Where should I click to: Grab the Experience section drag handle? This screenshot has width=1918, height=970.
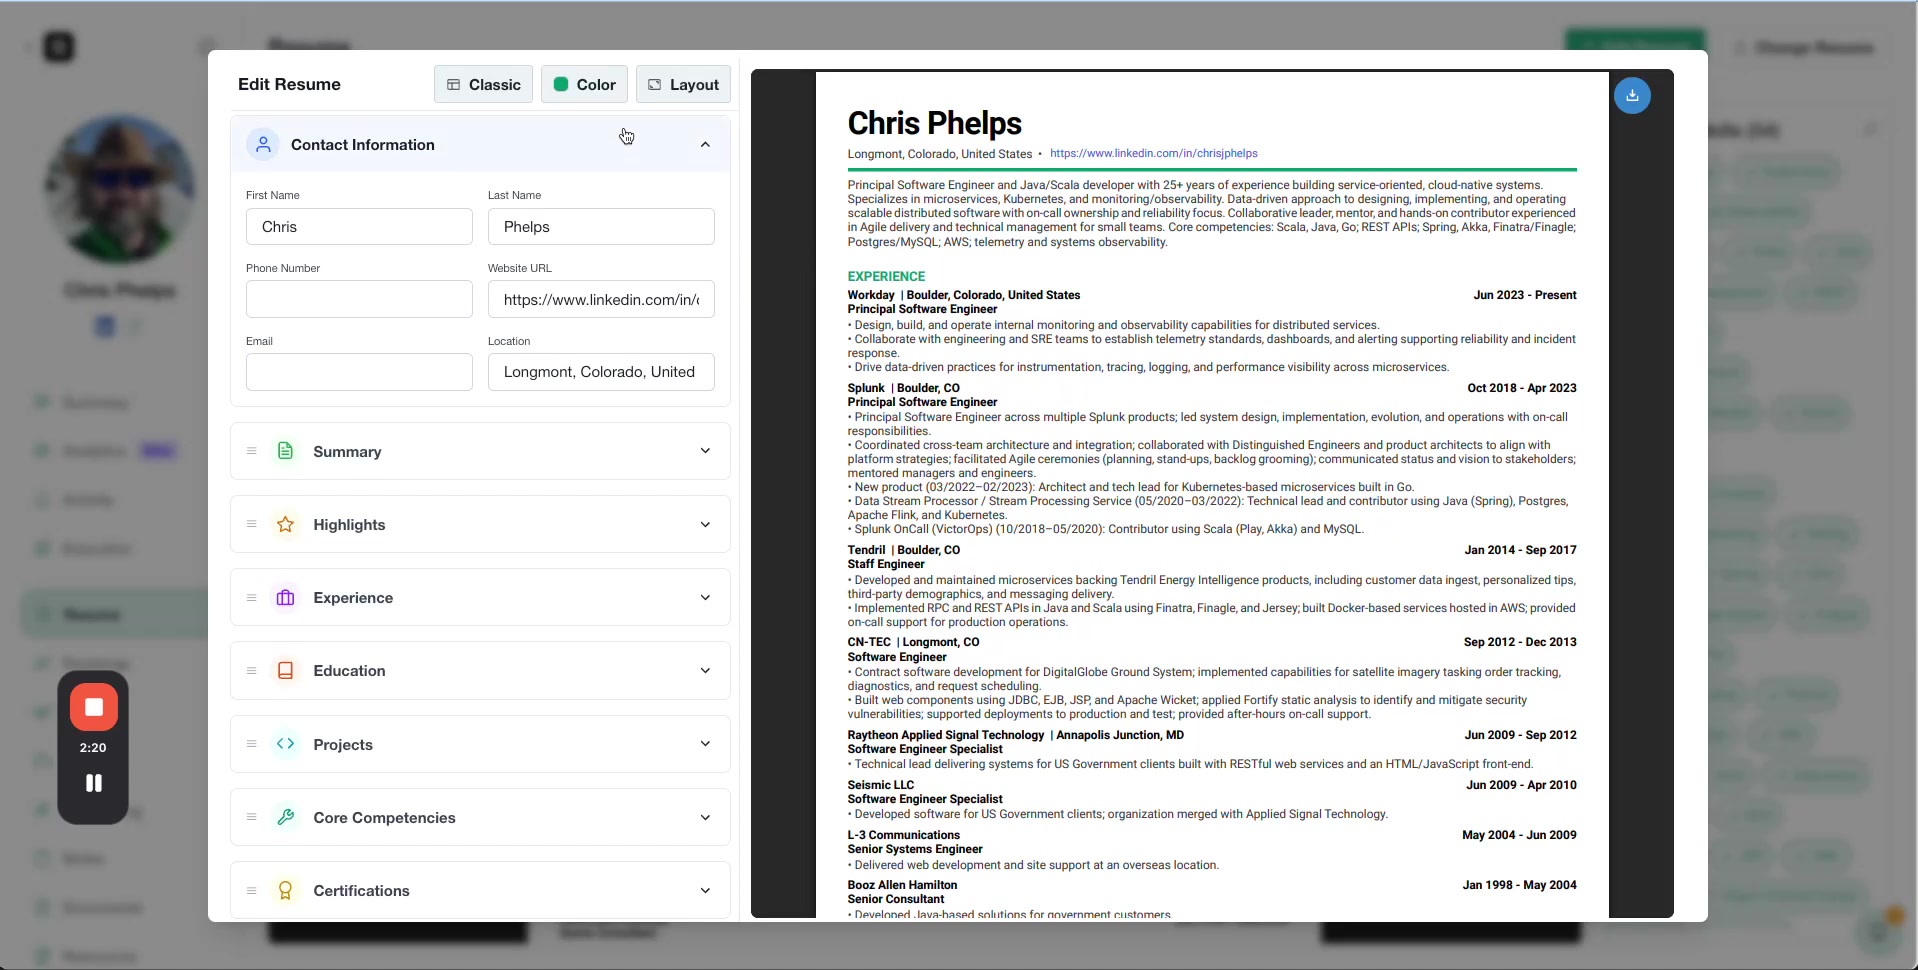pos(251,597)
